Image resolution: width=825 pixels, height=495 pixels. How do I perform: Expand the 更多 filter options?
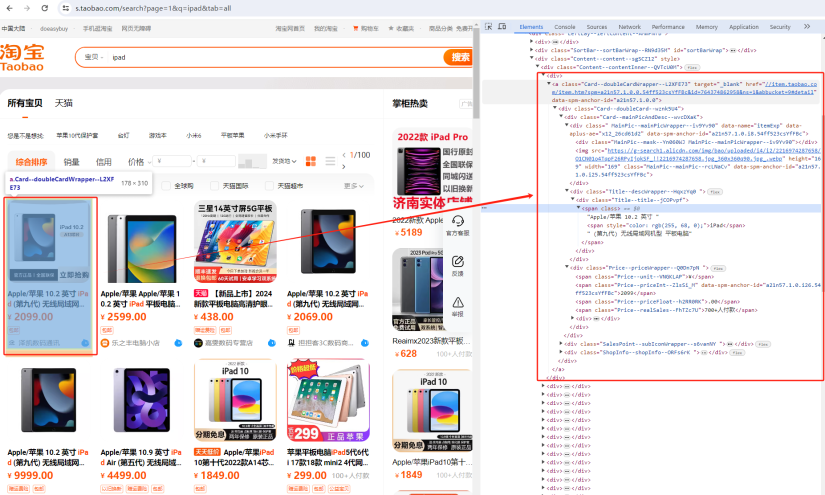coord(354,186)
